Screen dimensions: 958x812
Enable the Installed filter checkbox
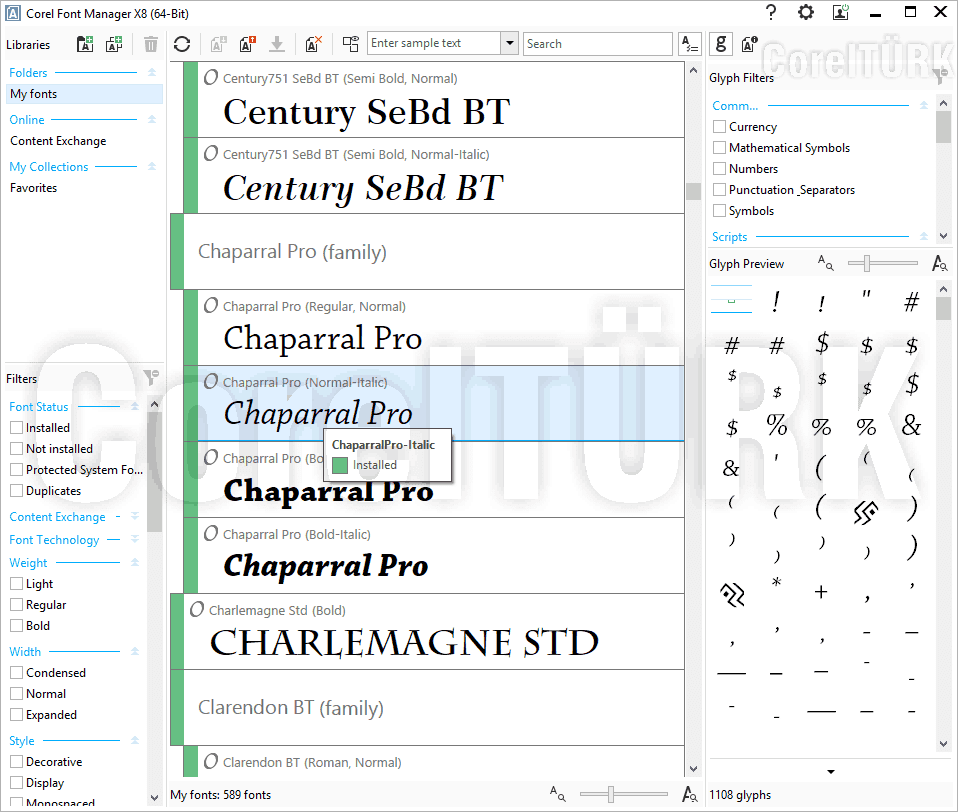point(16,428)
